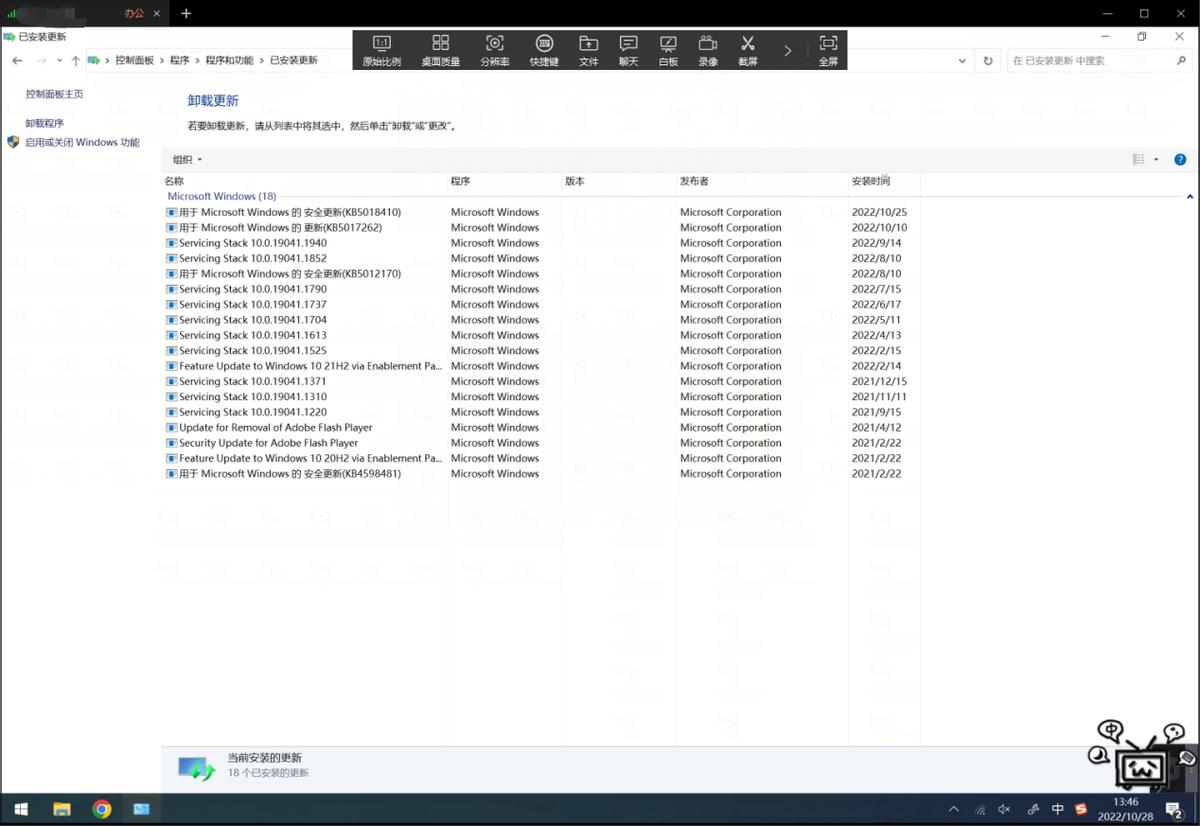This screenshot has height=826, width=1200.
Task: Open recent locations dropdown arrow
Action: click(x=60, y=61)
